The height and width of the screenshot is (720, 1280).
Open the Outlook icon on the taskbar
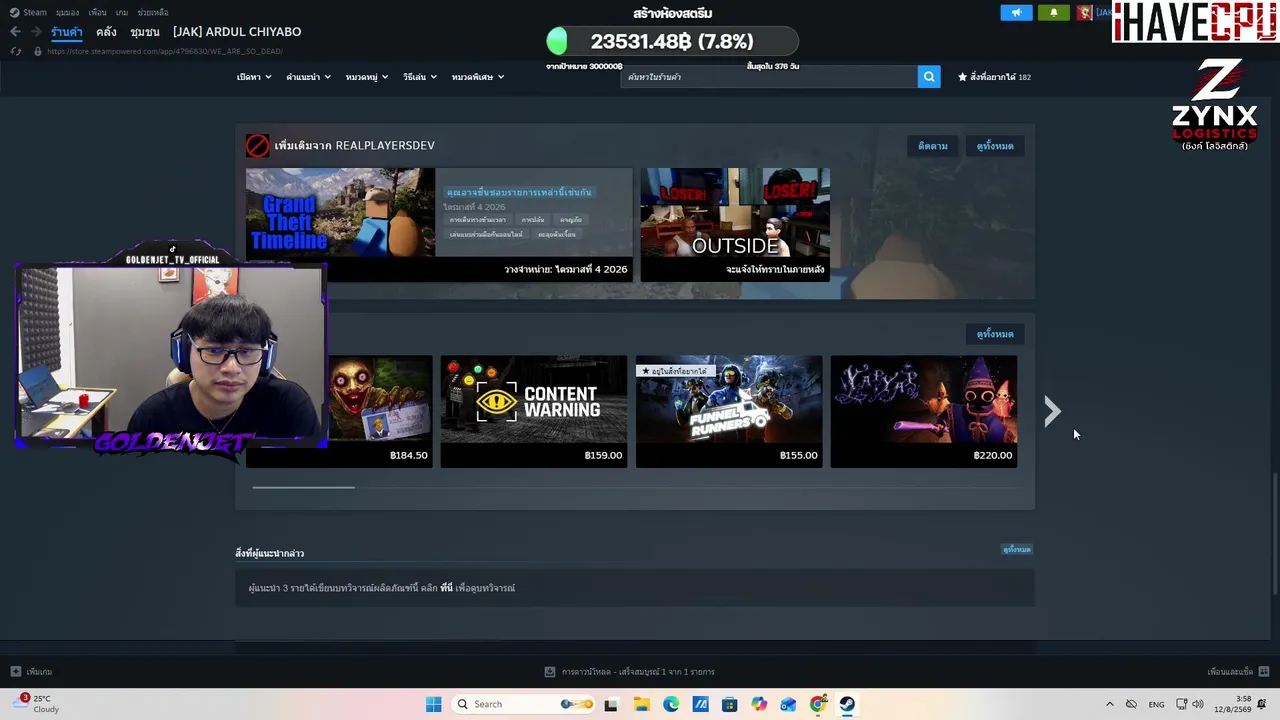789,704
